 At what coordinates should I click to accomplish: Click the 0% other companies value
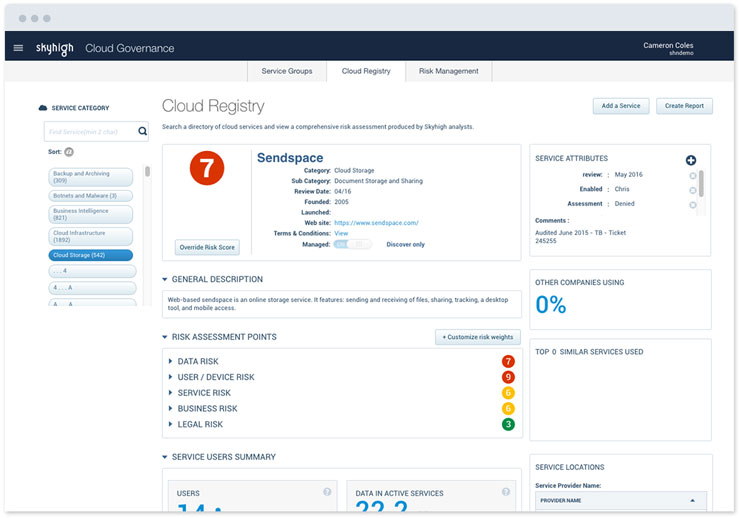tap(551, 305)
